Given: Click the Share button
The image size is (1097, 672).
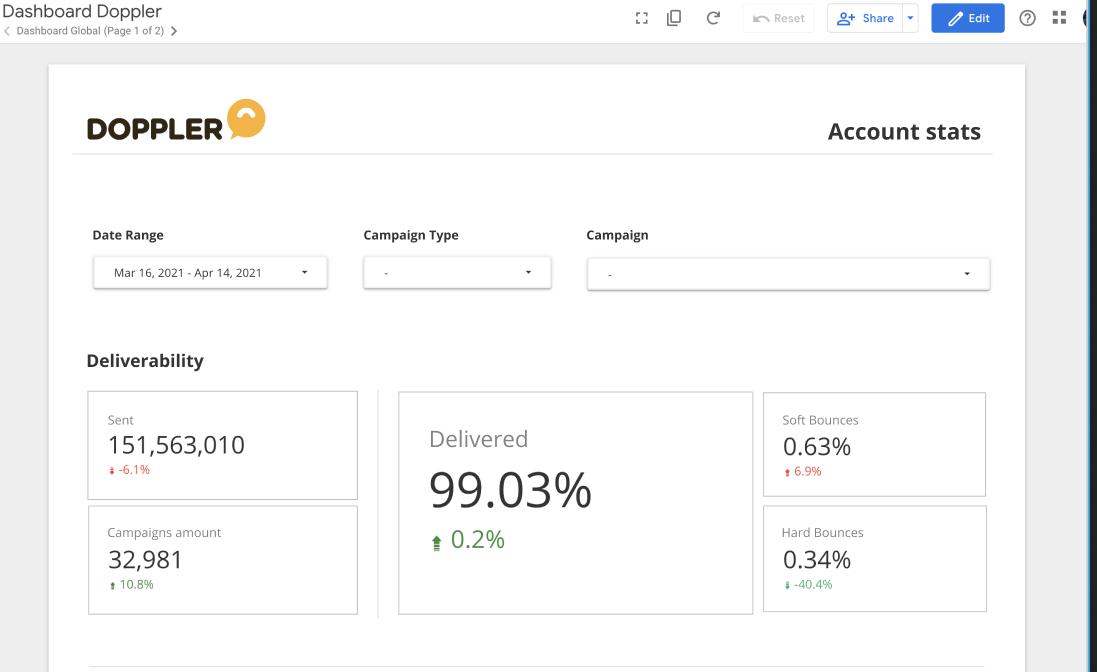Looking at the screenshot, I should tap(865, 18).
